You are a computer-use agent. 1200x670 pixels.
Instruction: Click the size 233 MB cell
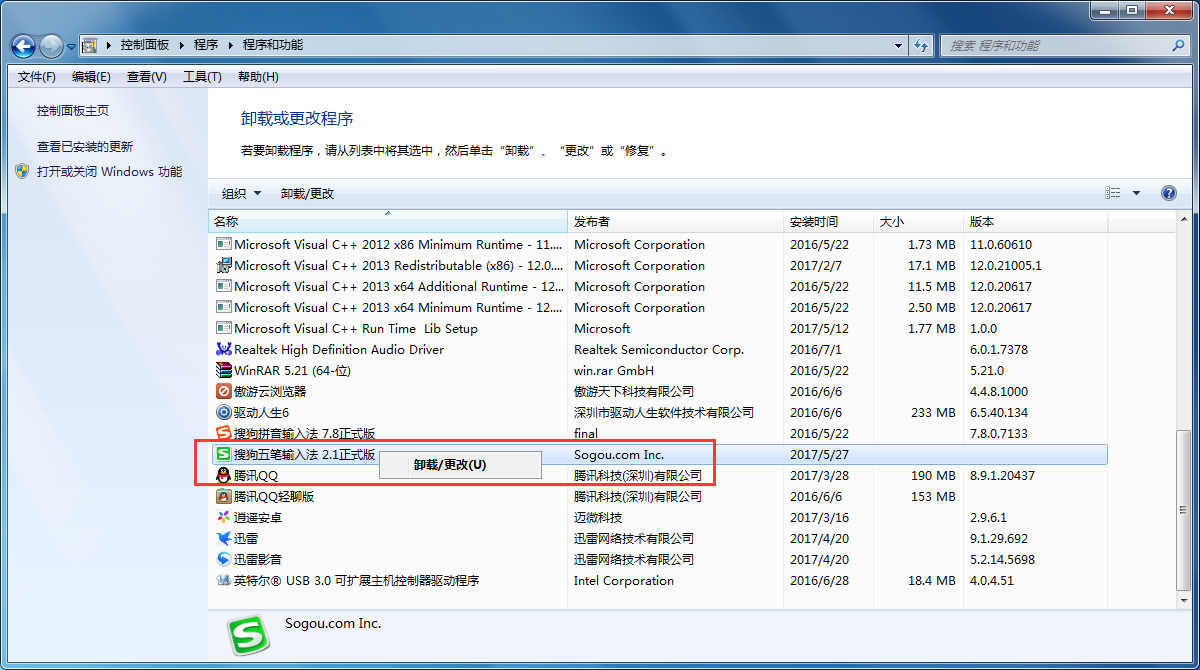point(933,412)
